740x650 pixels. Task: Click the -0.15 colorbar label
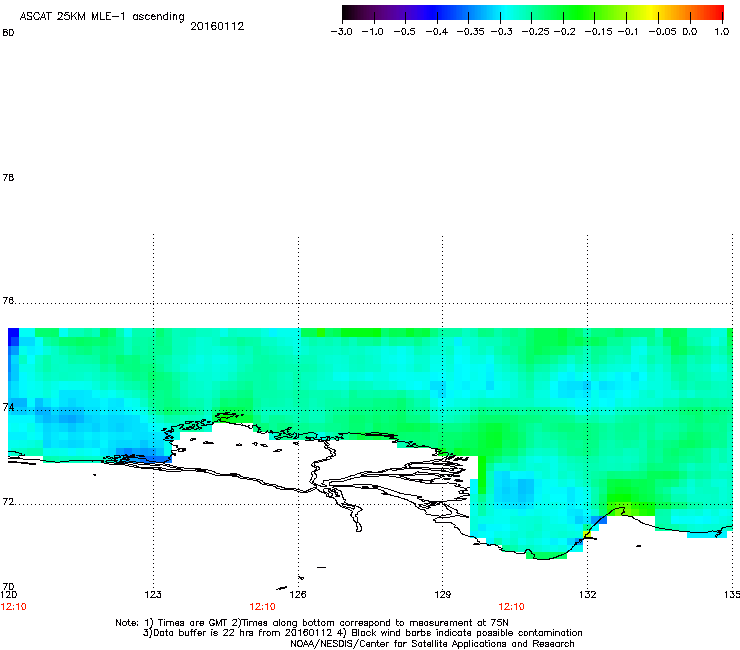coord(598,32)
